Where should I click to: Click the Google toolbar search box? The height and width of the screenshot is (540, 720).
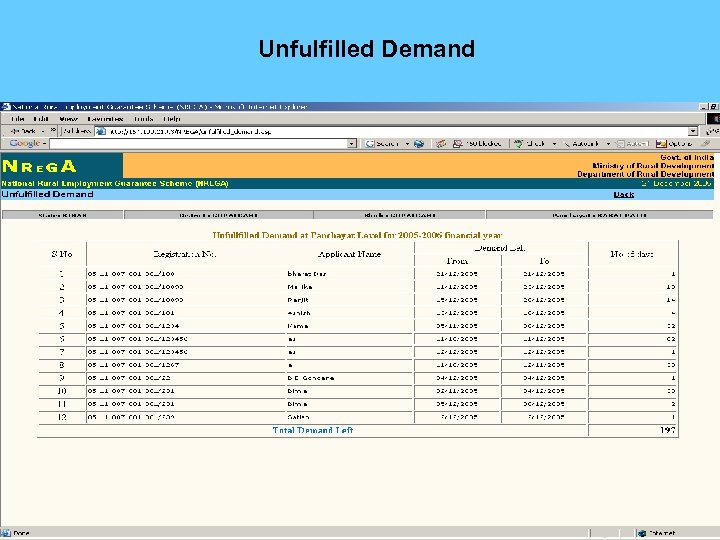point(198,144)
